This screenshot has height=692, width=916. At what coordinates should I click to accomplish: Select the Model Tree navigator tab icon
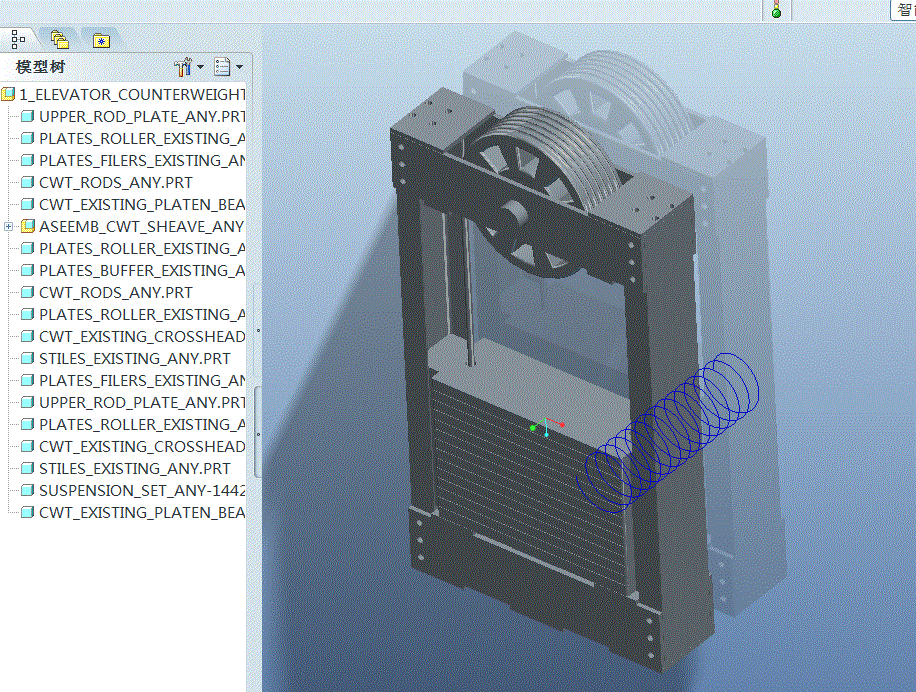tap(17, 40)
